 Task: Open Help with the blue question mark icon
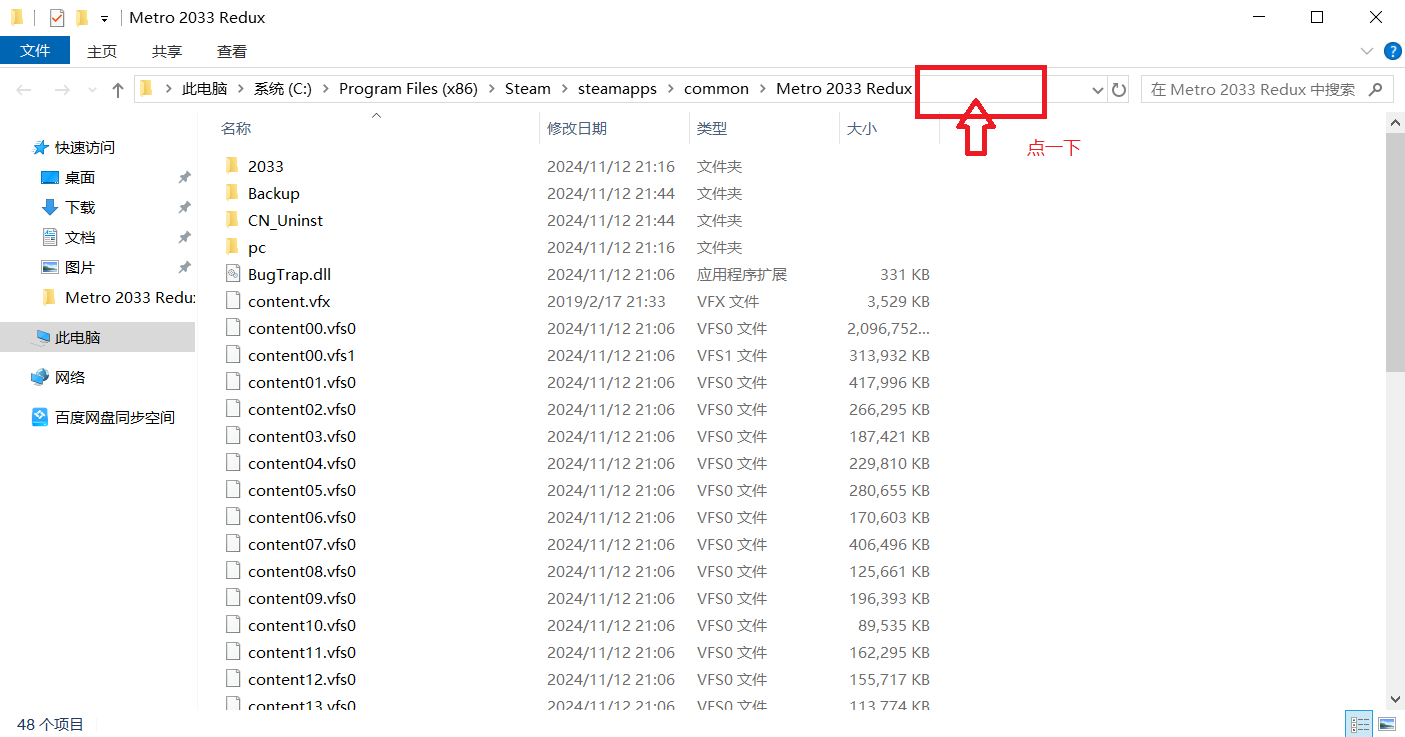point(1392,51)
